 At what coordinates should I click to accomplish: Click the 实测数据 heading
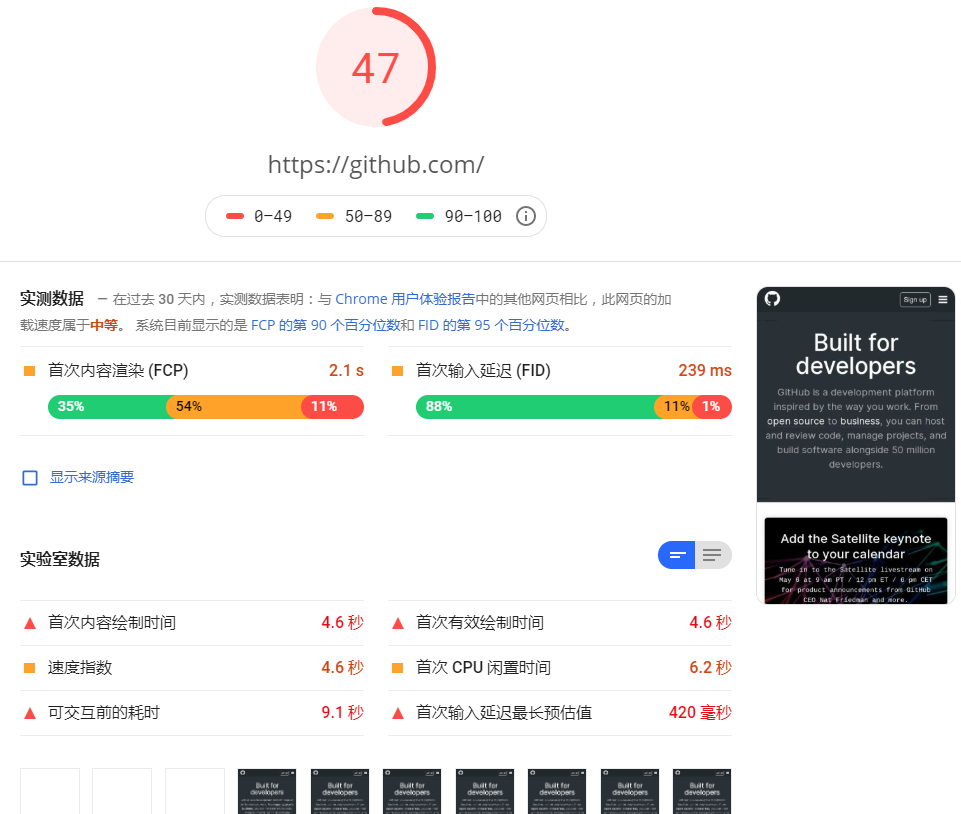(51, 299)
